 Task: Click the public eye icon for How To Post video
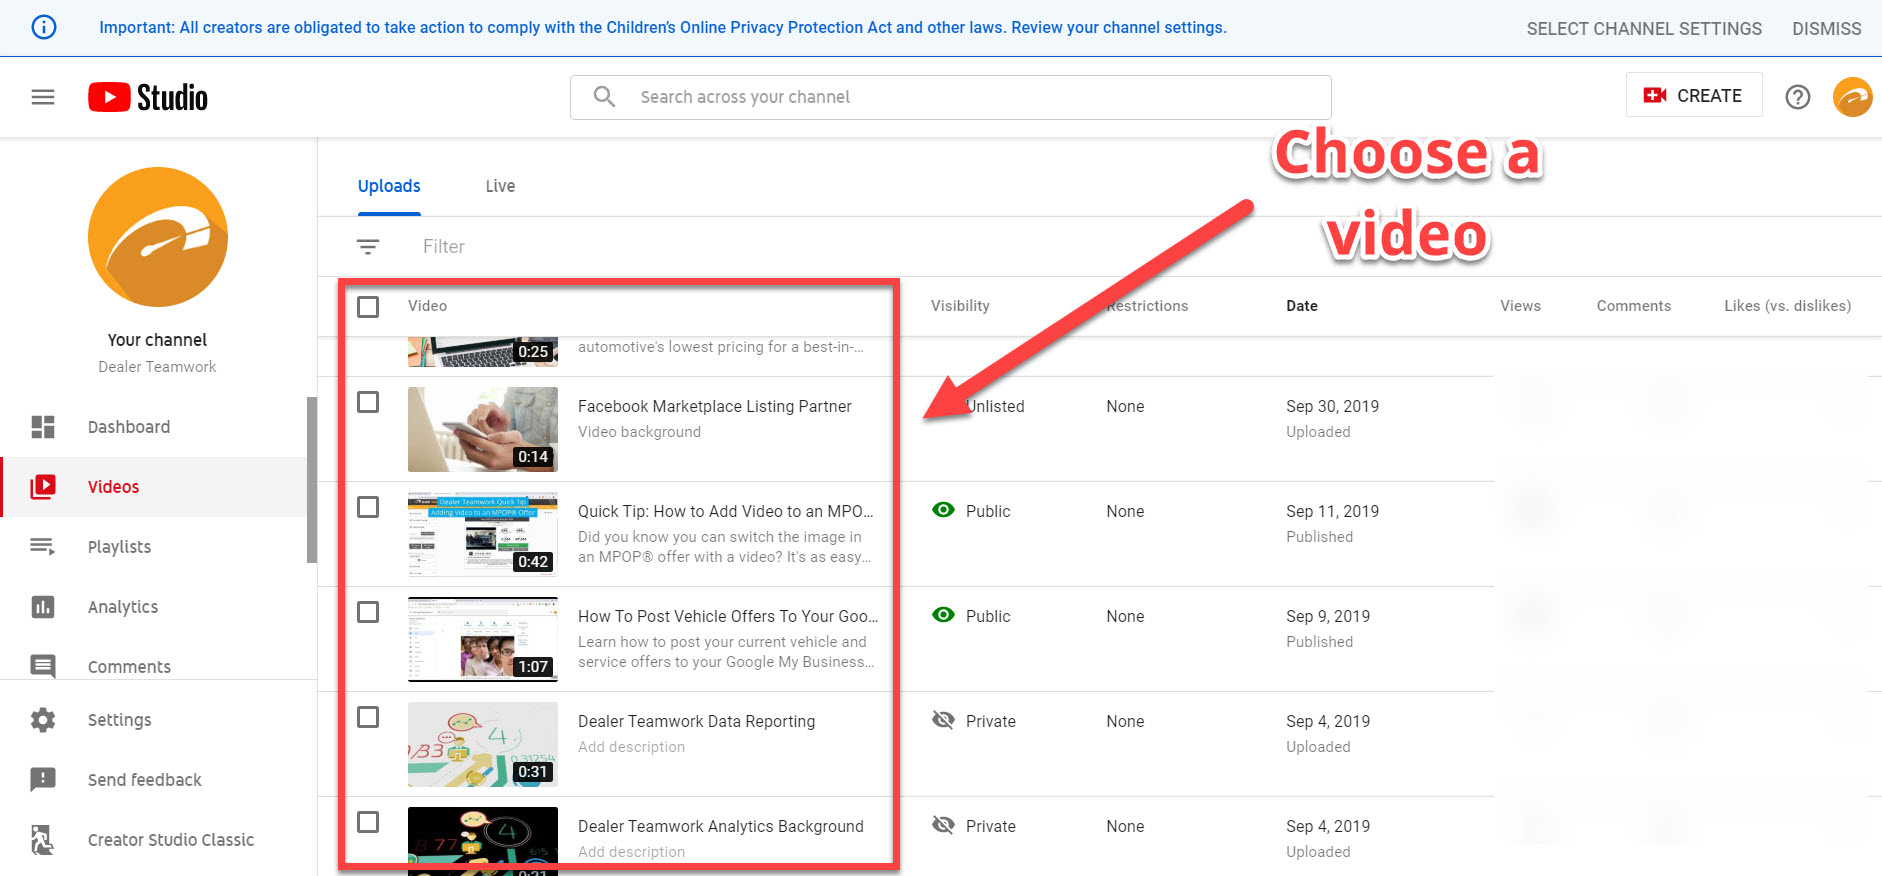(943, 615)
